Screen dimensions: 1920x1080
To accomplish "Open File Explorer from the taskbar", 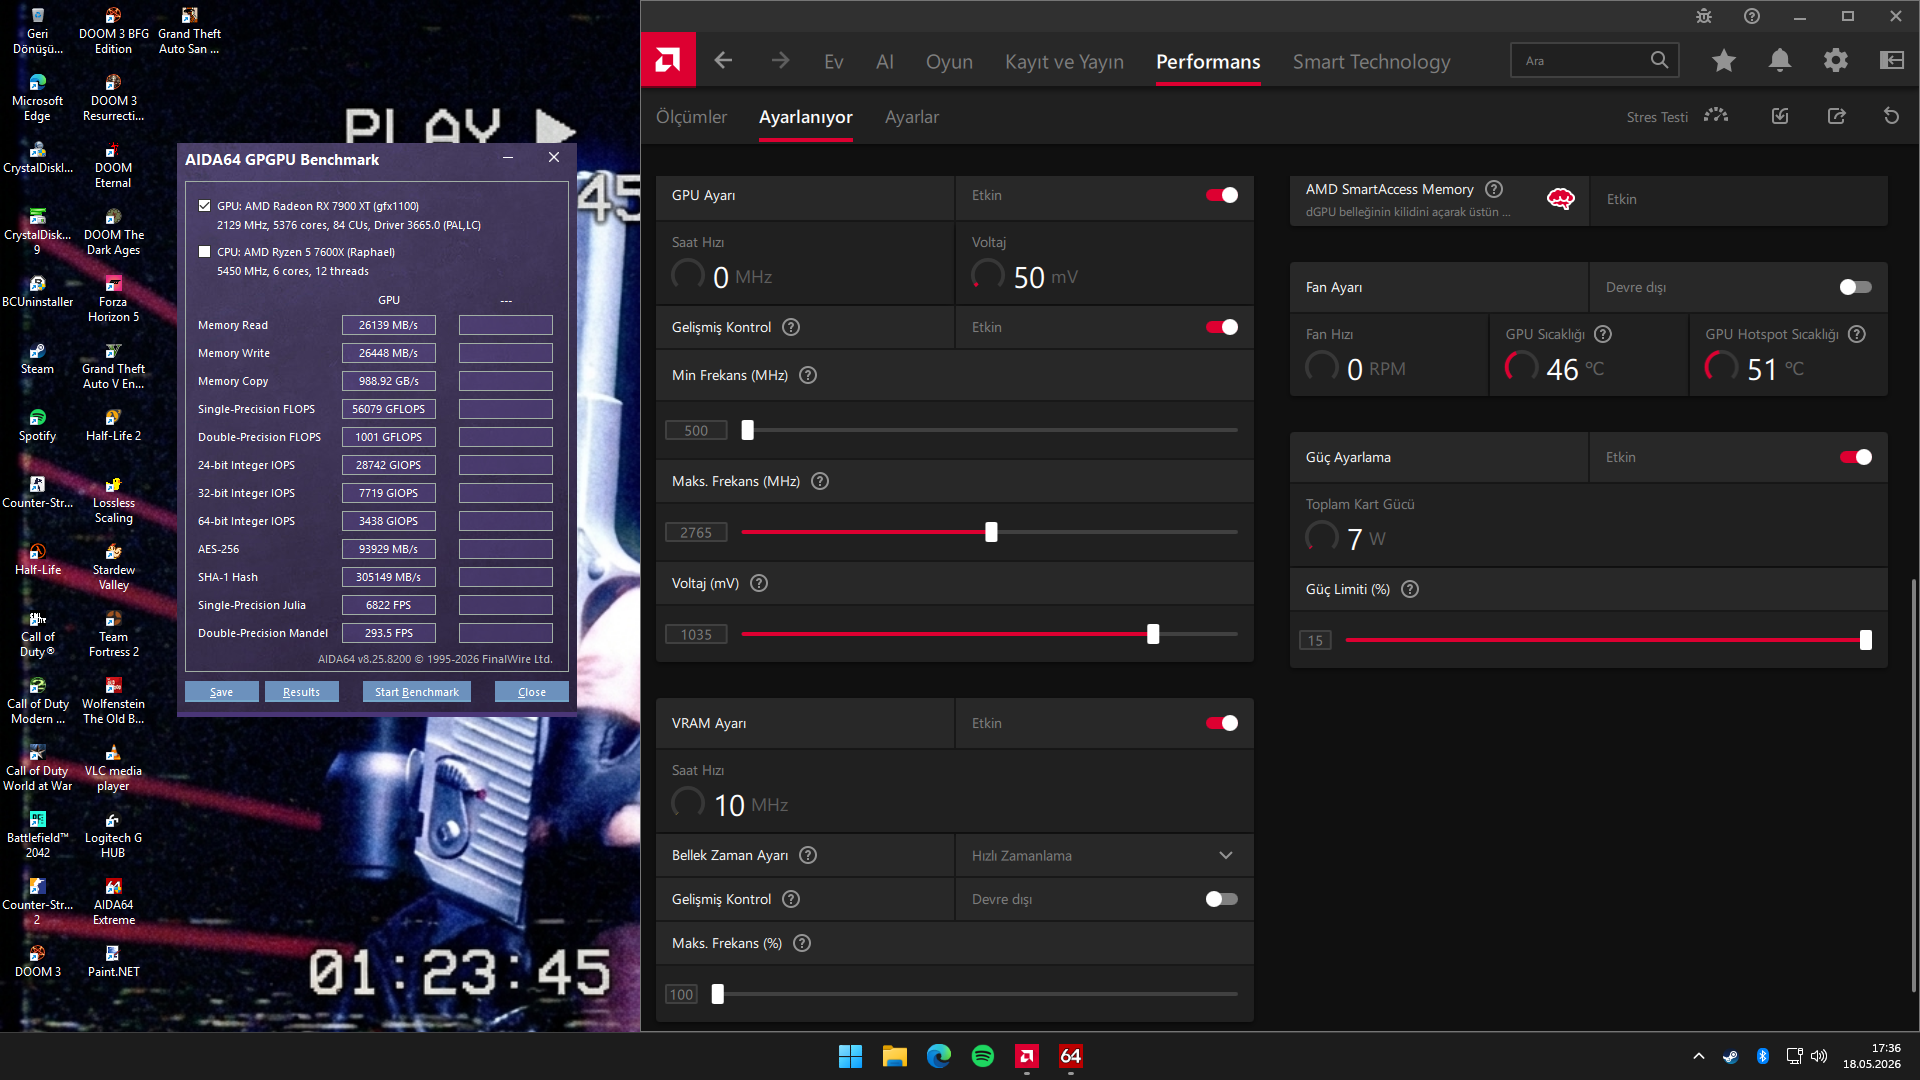I will coord(895,1056).
